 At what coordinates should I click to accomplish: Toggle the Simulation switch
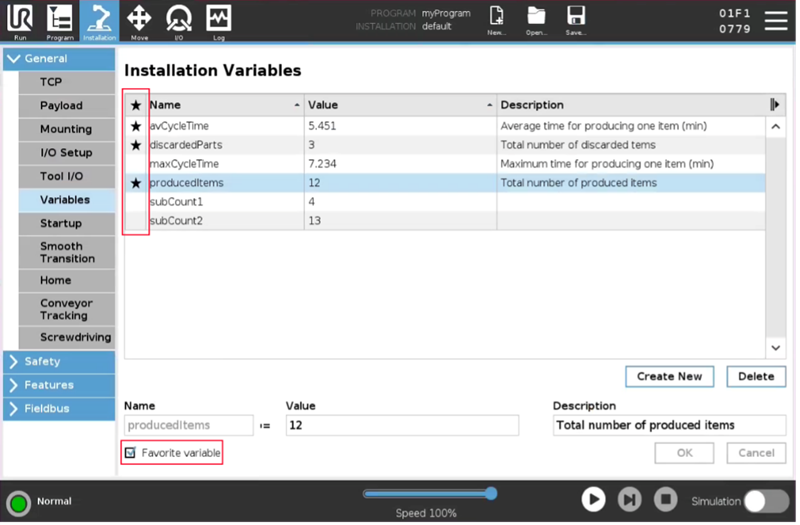(x=766, y=501)
